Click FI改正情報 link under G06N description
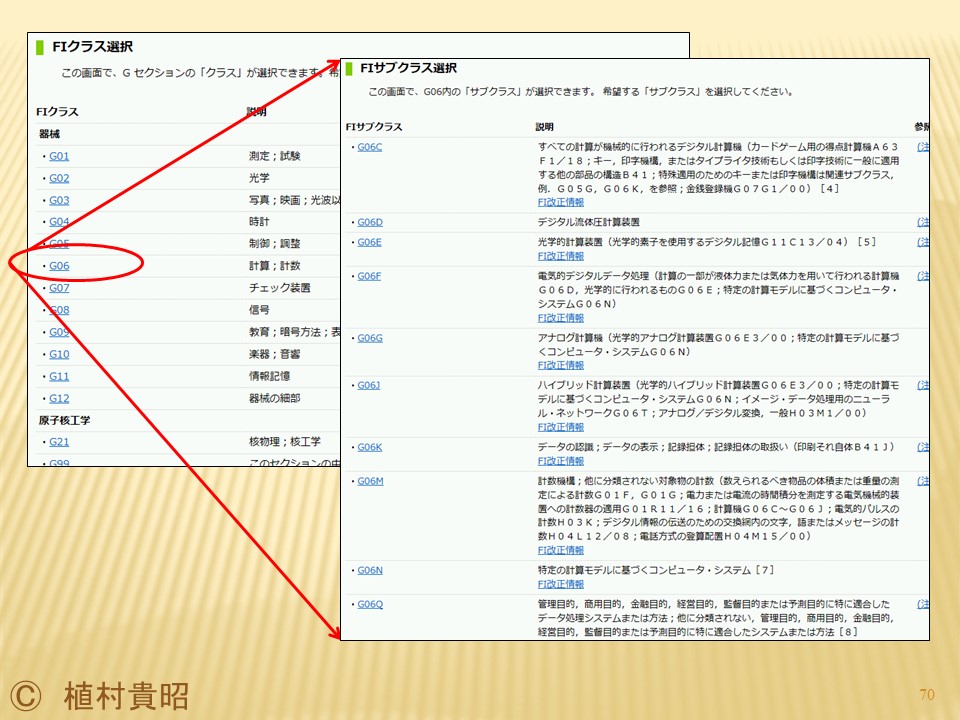 (x=561, y=584)
